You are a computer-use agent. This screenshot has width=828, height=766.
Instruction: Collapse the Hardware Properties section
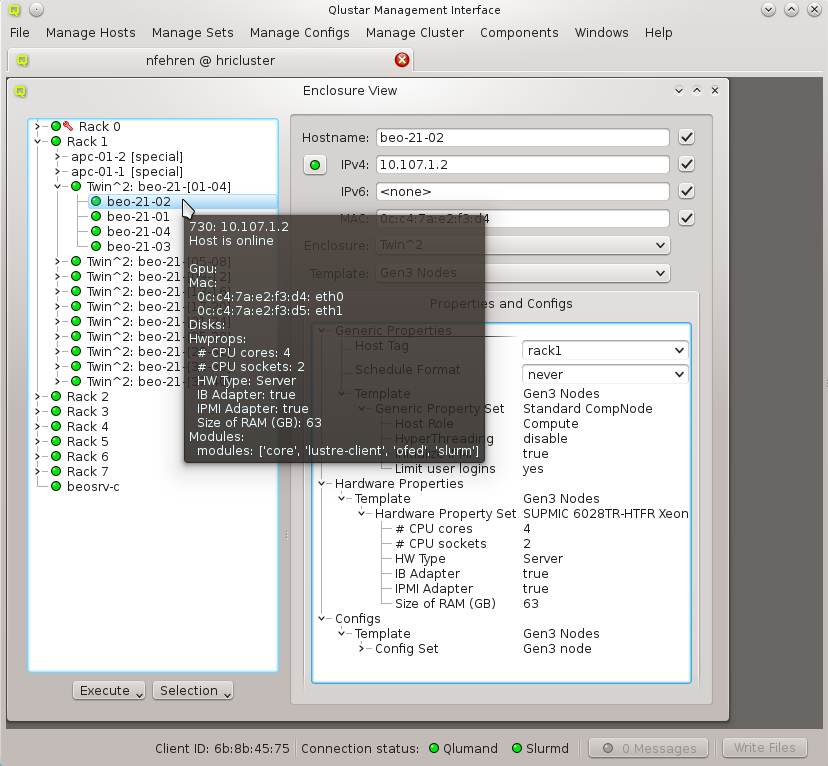click(x=322, y=484)
